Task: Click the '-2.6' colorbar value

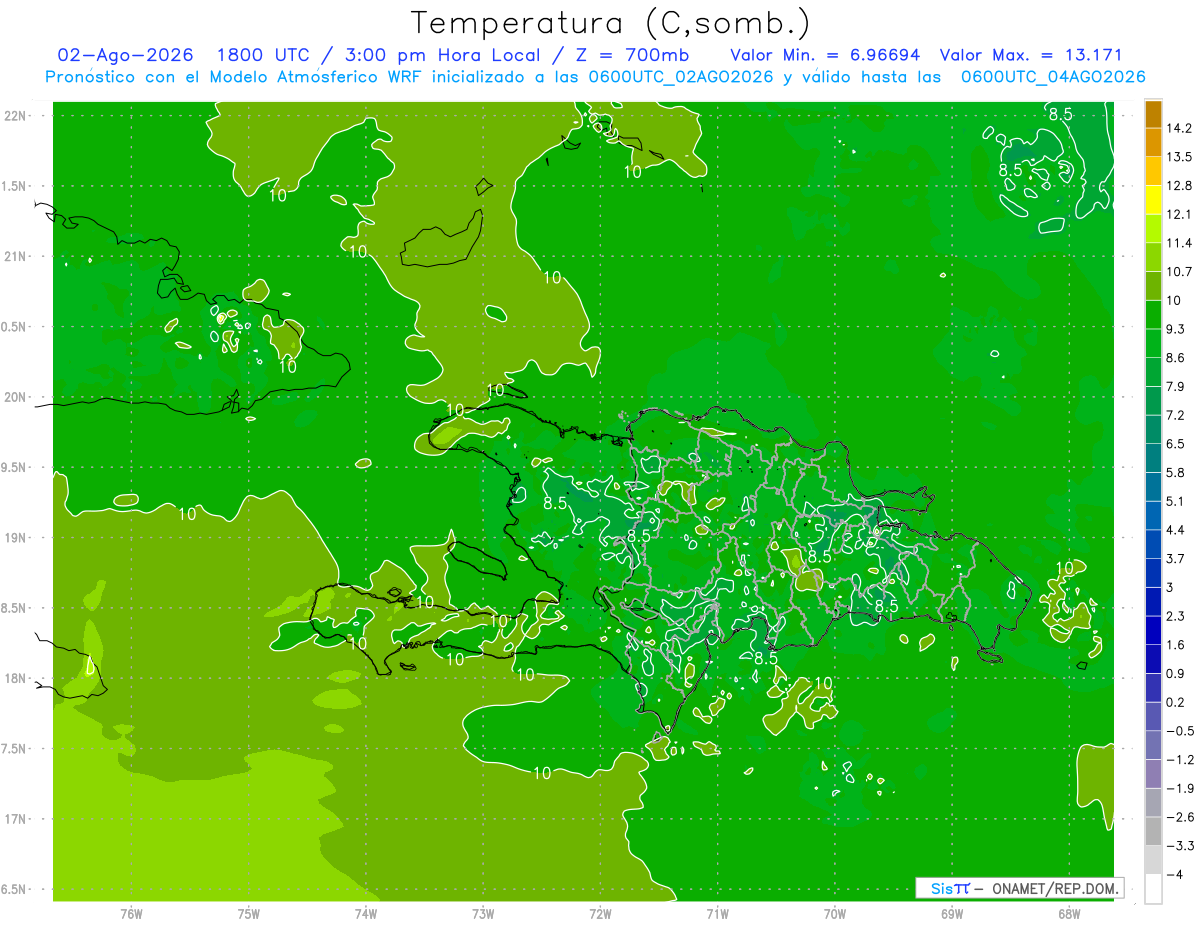Action: click(1179, 817)
